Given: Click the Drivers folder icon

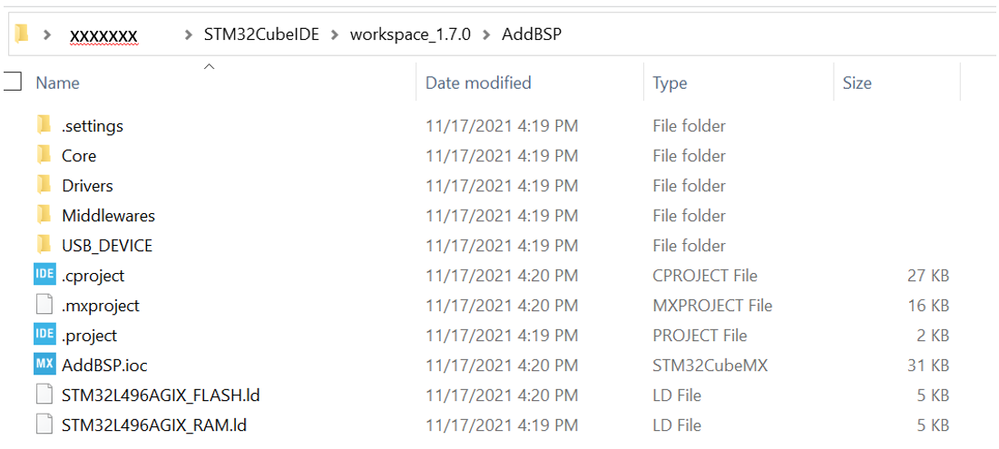Looking at the screenshot, I should tap(44, 185).
